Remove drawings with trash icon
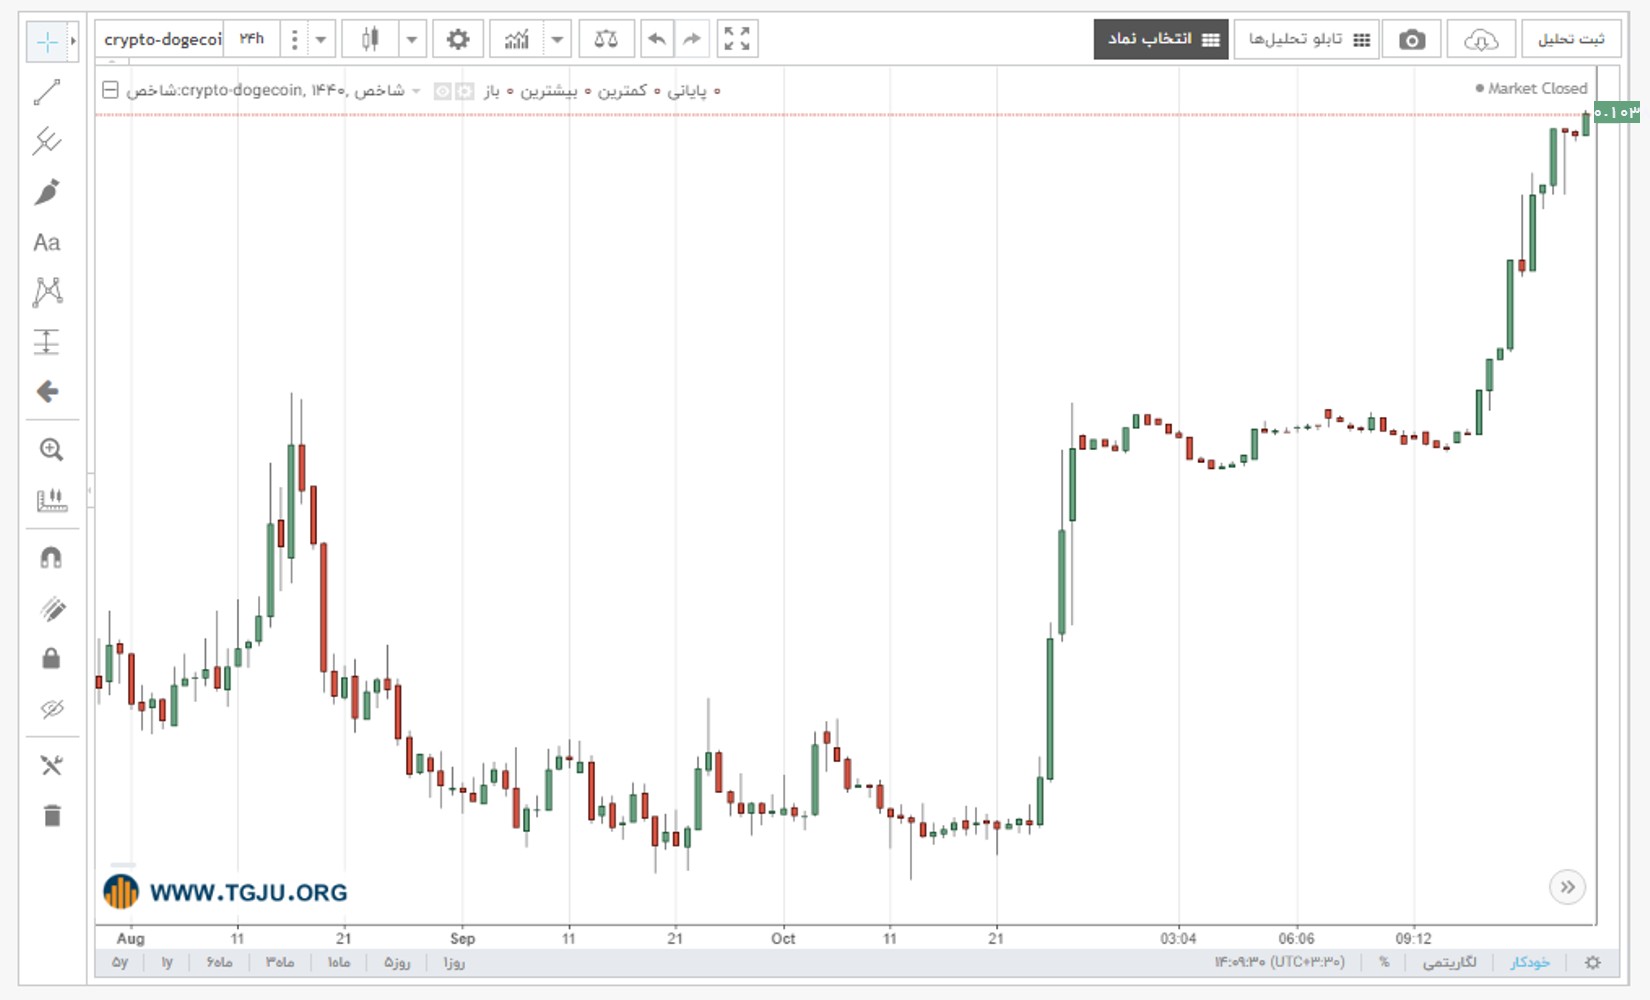 [x=52, y=816]
